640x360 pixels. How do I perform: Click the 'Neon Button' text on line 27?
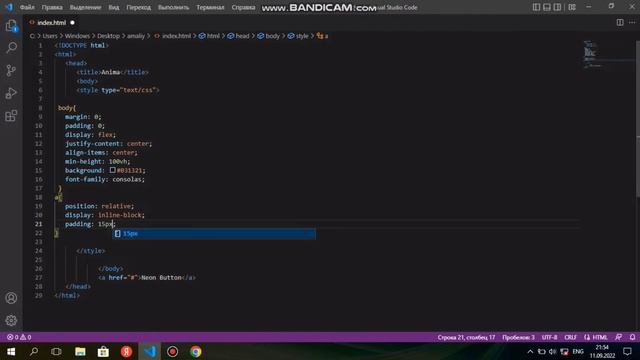point(161,278)
